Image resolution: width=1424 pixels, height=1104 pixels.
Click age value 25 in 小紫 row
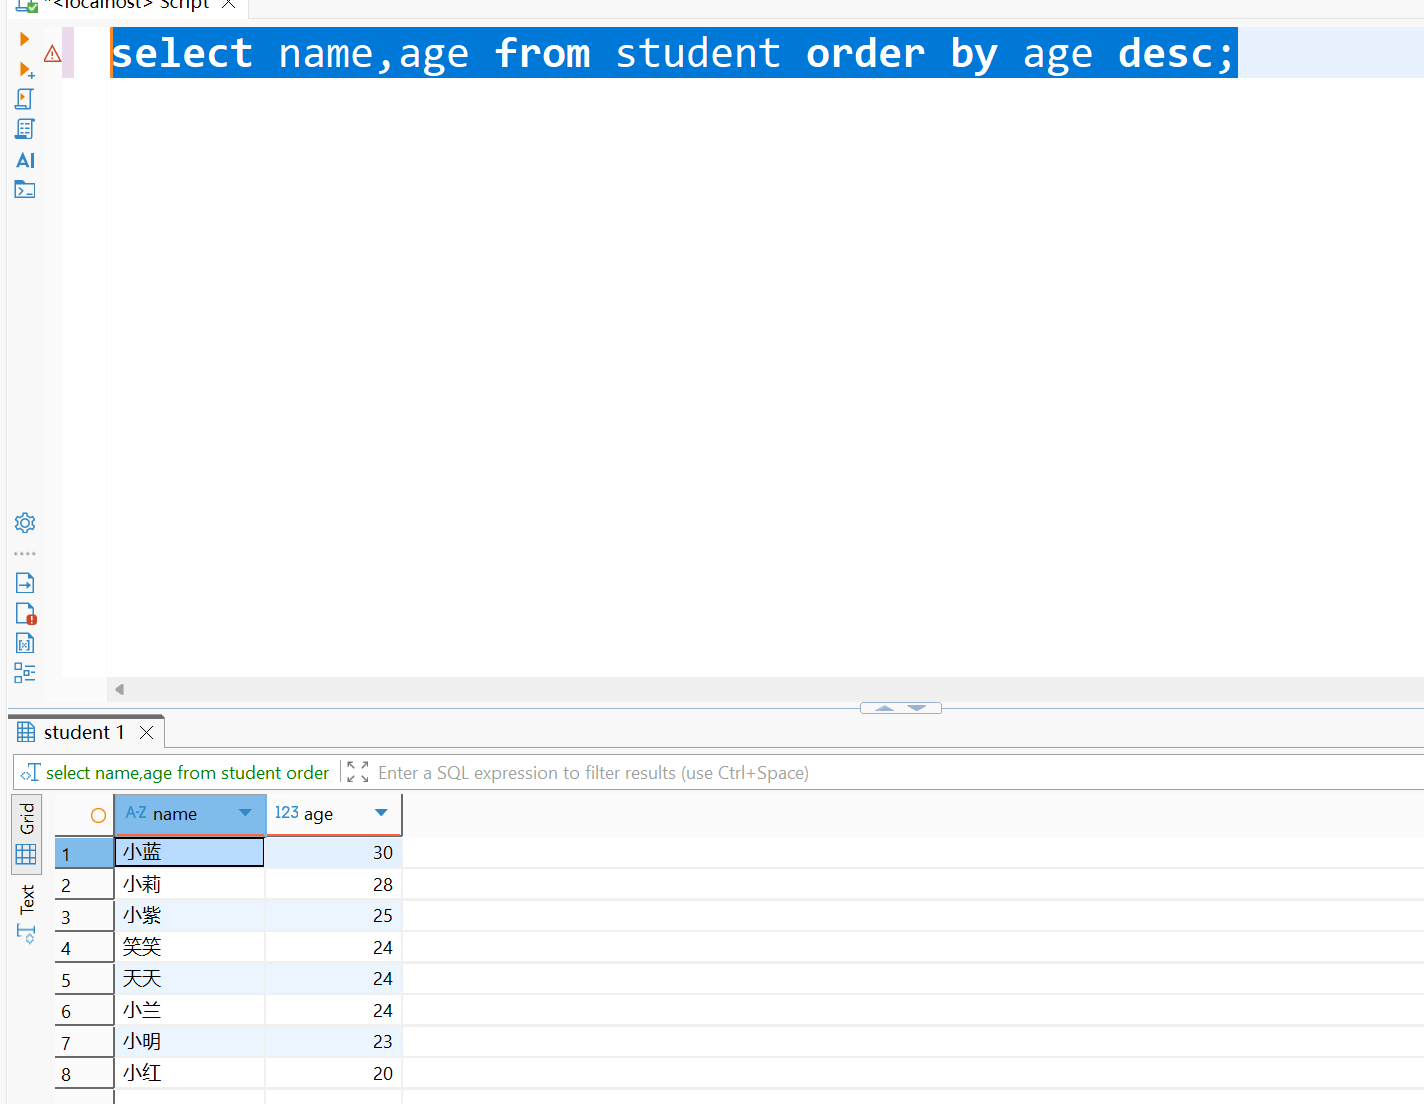334,915
